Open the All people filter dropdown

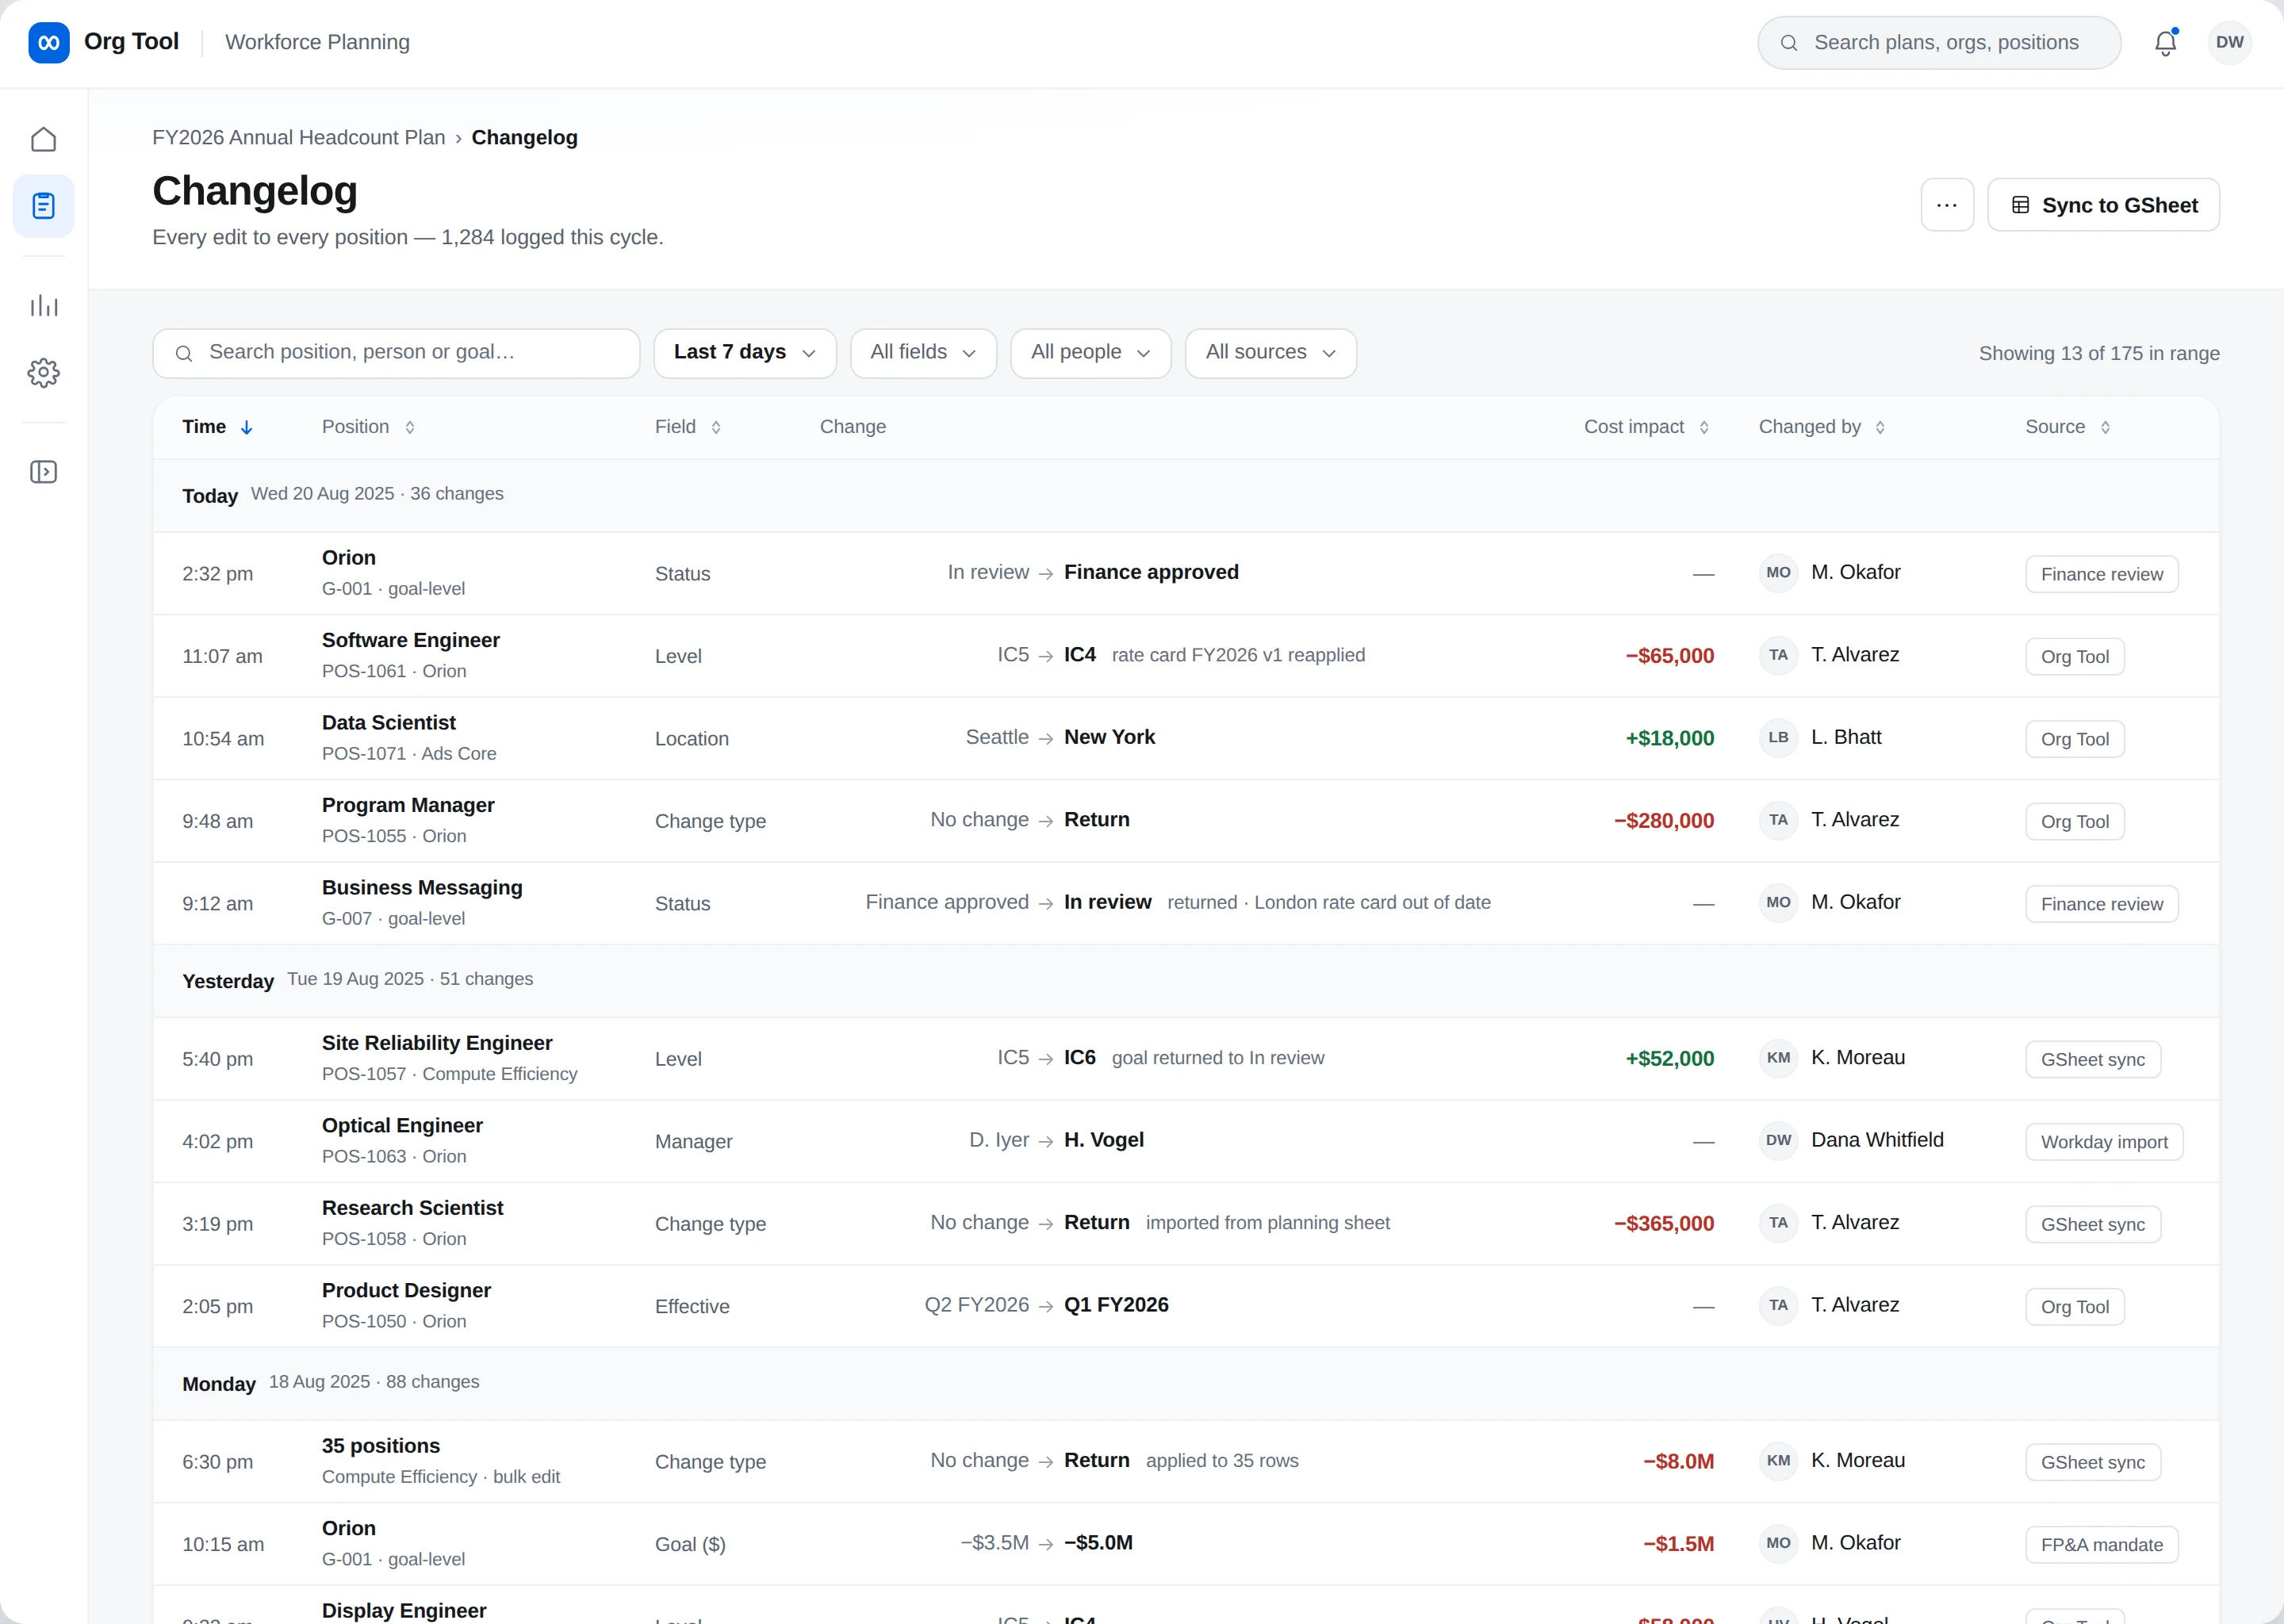(x=1090, y=353)
